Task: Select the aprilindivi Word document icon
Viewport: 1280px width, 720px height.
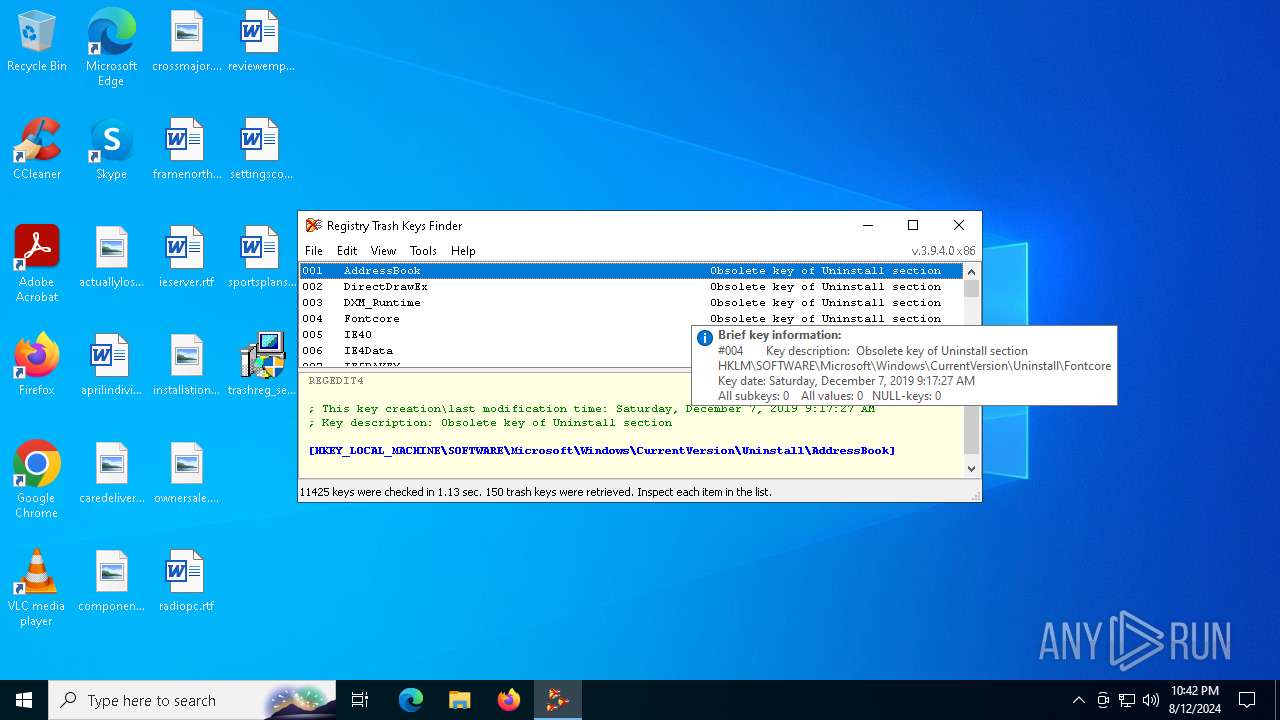Action: [111, 365]
